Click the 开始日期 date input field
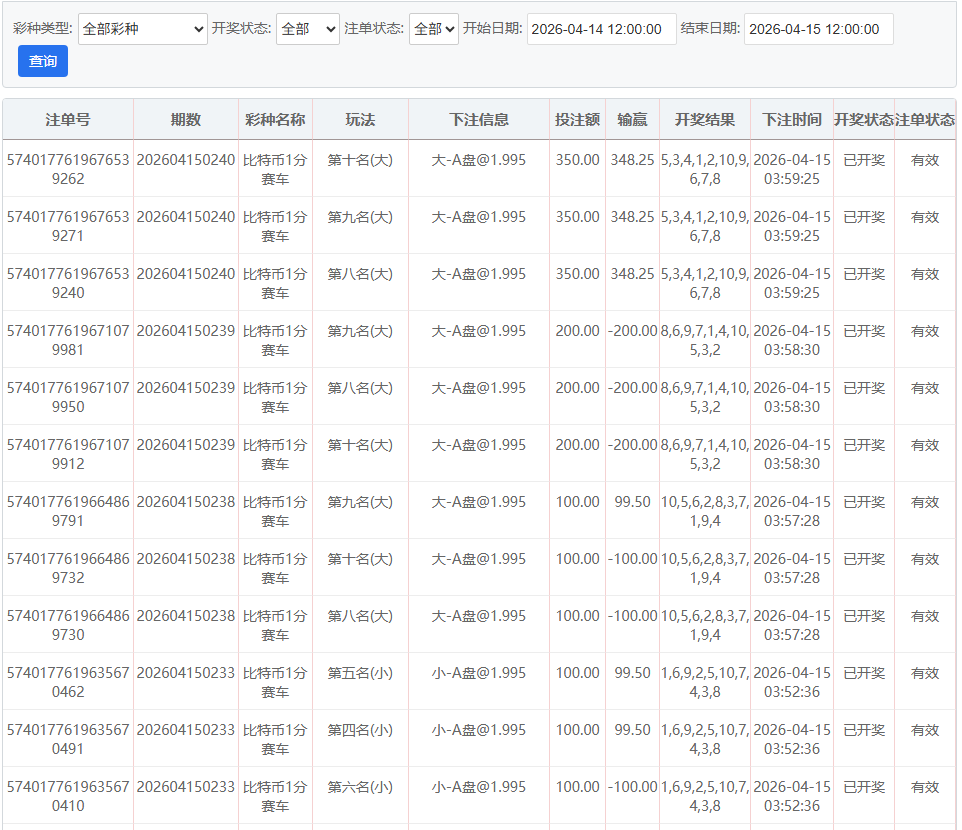962x830 pixels. [x=601, y=29]
